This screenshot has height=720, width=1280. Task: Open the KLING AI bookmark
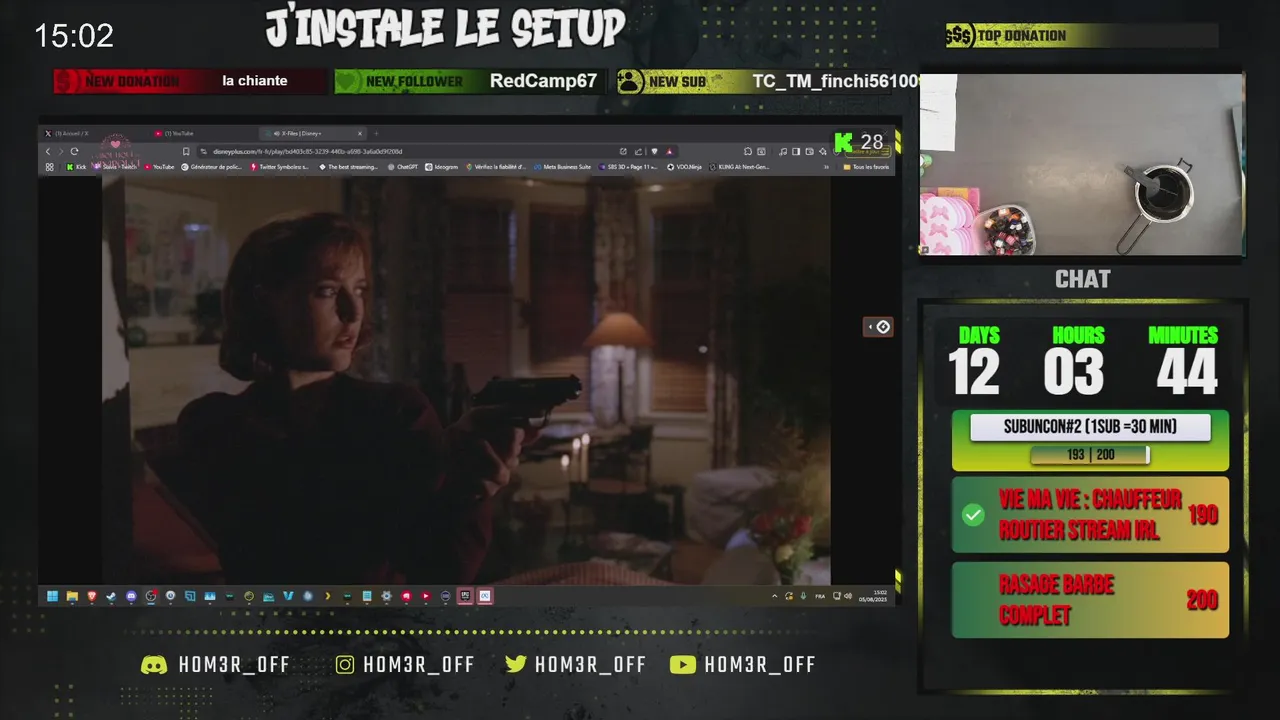739,167
